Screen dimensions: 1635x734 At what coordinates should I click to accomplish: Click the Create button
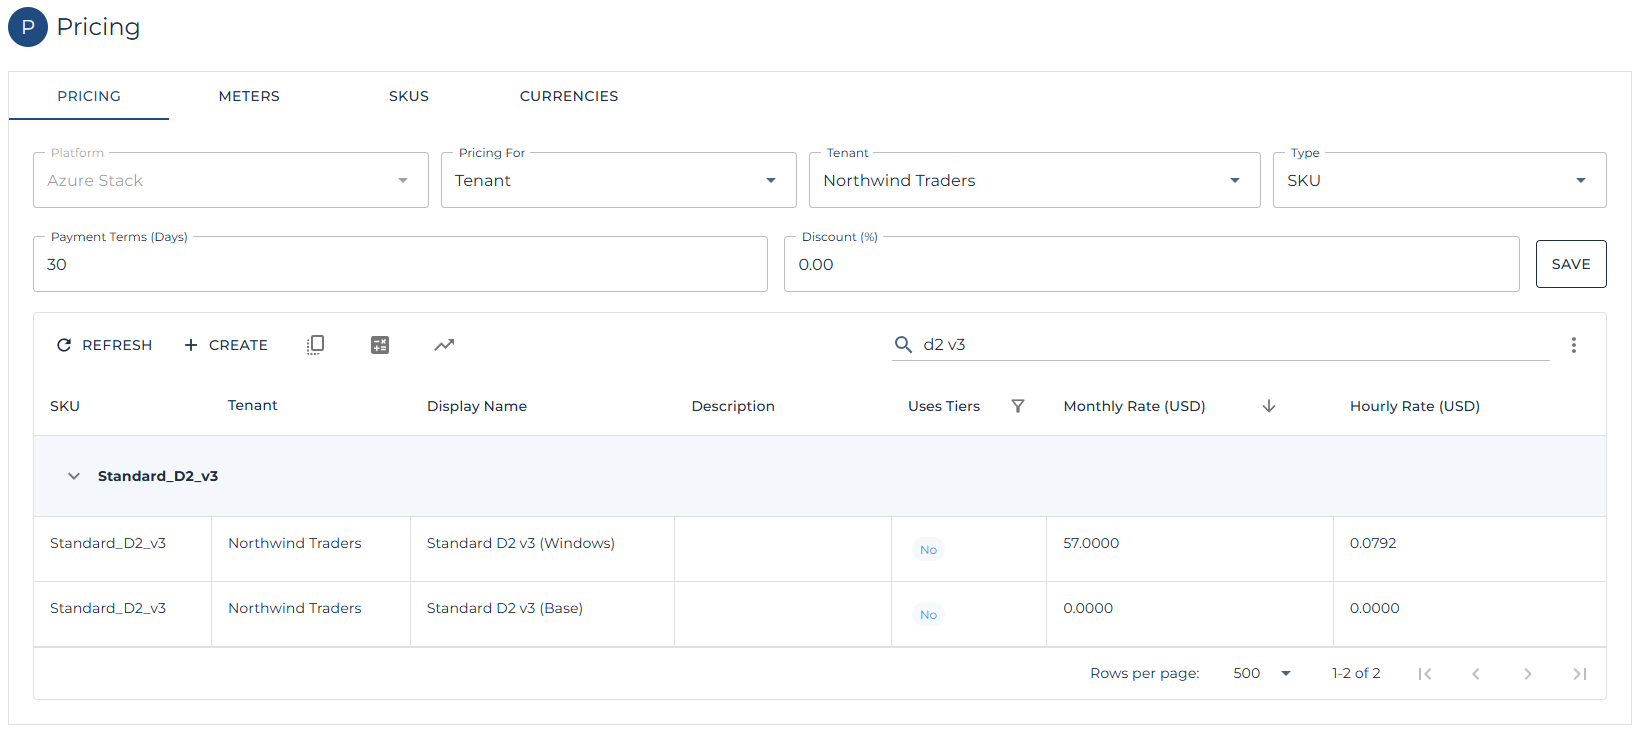coord(226,345)
